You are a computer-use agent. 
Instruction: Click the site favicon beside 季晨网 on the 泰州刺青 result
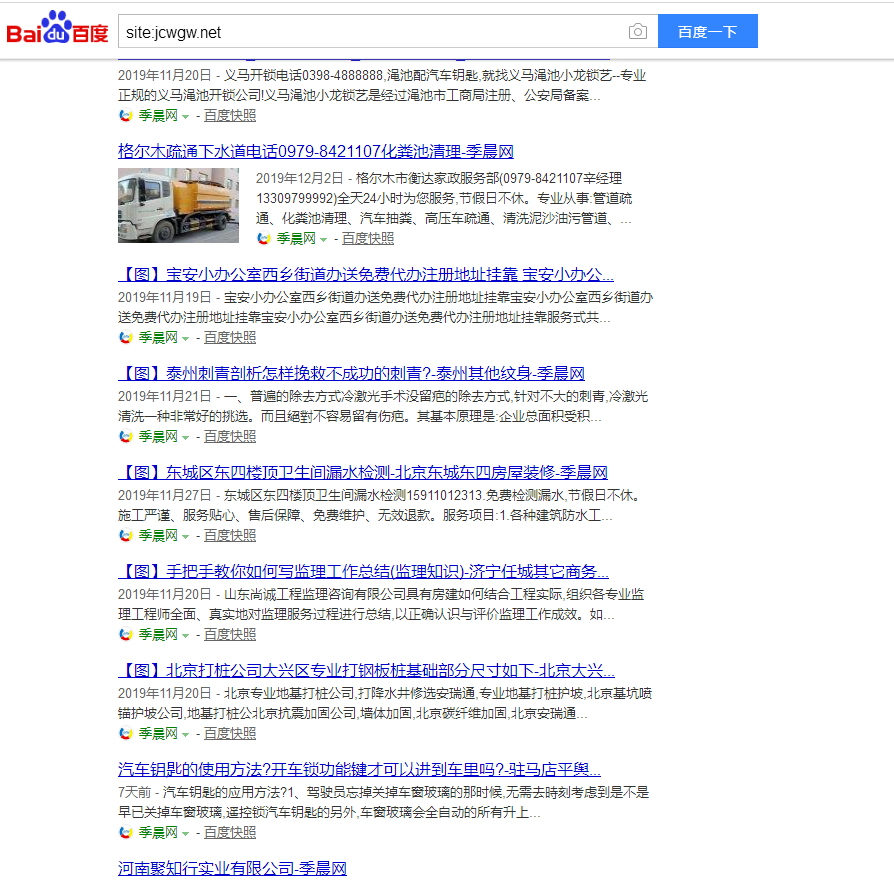125,436
